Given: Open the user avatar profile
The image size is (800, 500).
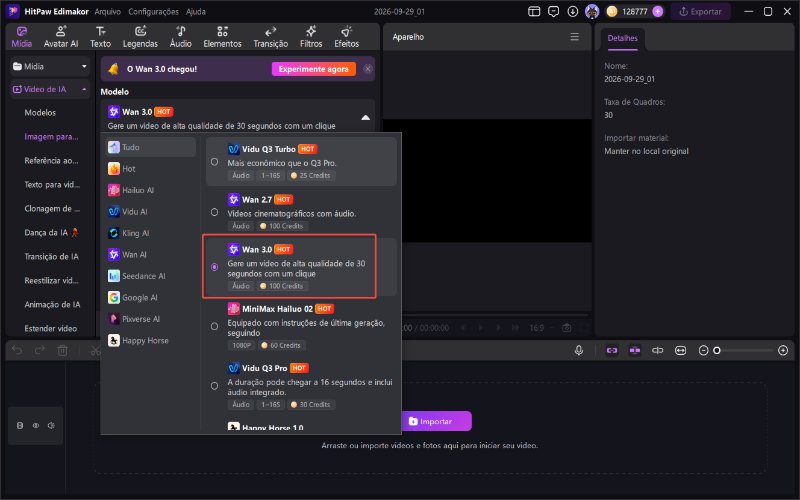Looking at the screenshot, I should 592,11.
